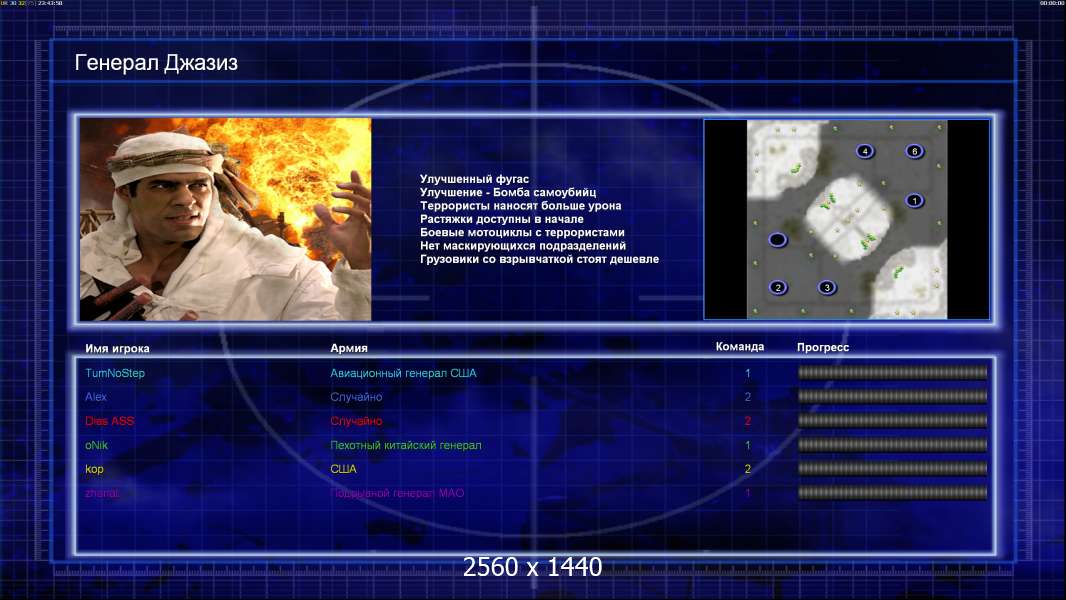The width and height of the screenshot is (1066, 600).
Task: Pick start position 3 on the minimap
Action: (x=826, y=288)
